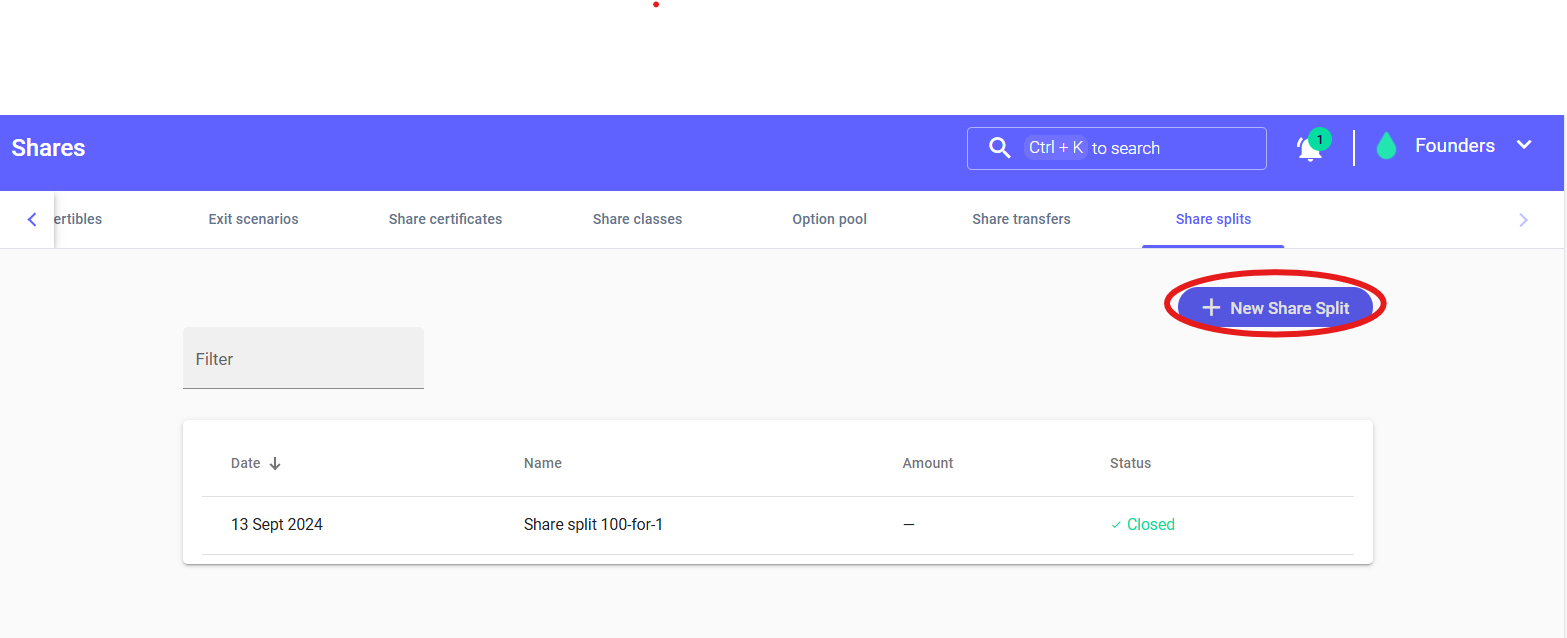Click the New Share Split button
The width and height of the screenshot is (1567, 638).
point(1275,308)
